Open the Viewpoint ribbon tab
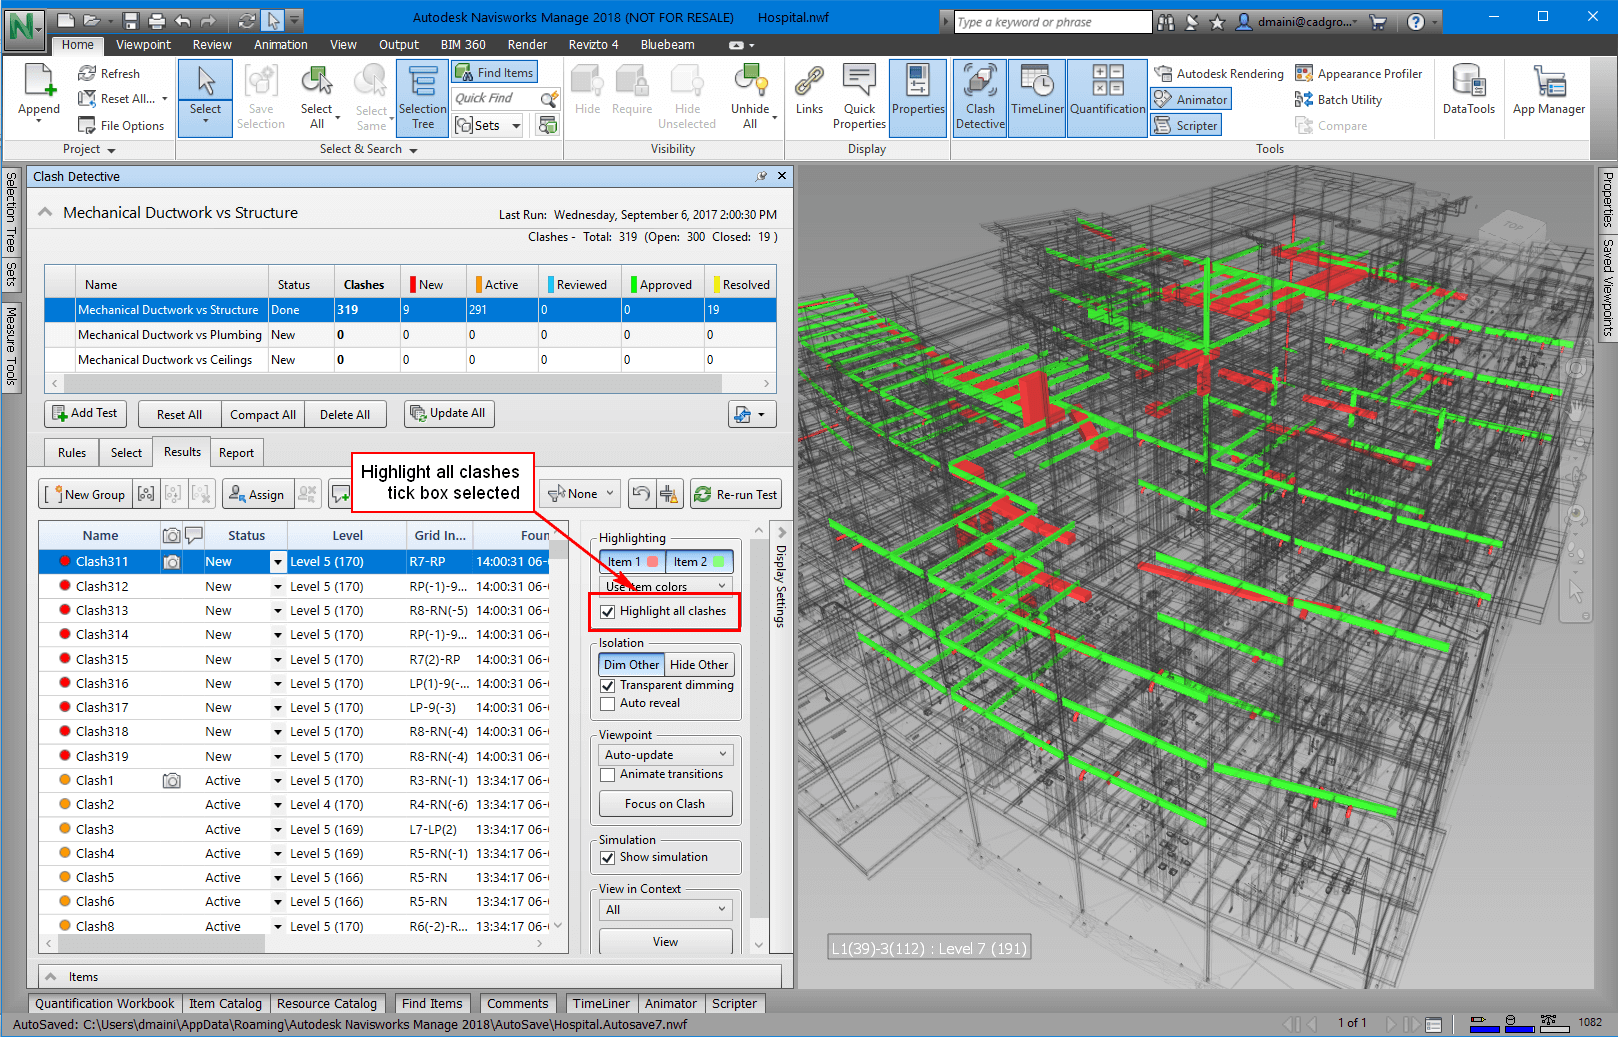This screenshot has height=1037, width=1618. 143,45
